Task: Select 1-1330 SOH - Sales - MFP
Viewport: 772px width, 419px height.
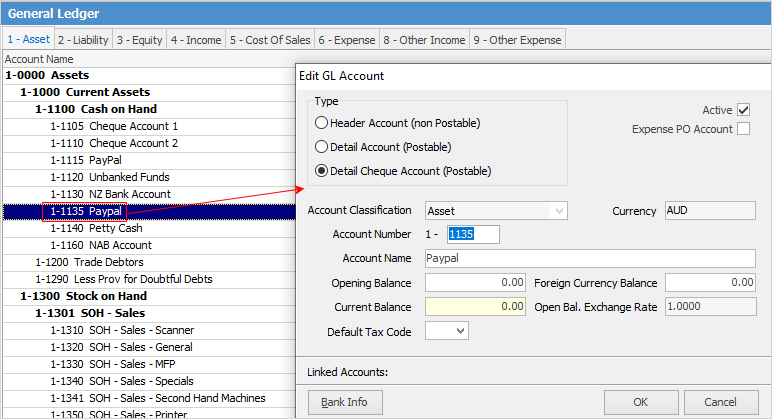Action: (x=149, y=364)
